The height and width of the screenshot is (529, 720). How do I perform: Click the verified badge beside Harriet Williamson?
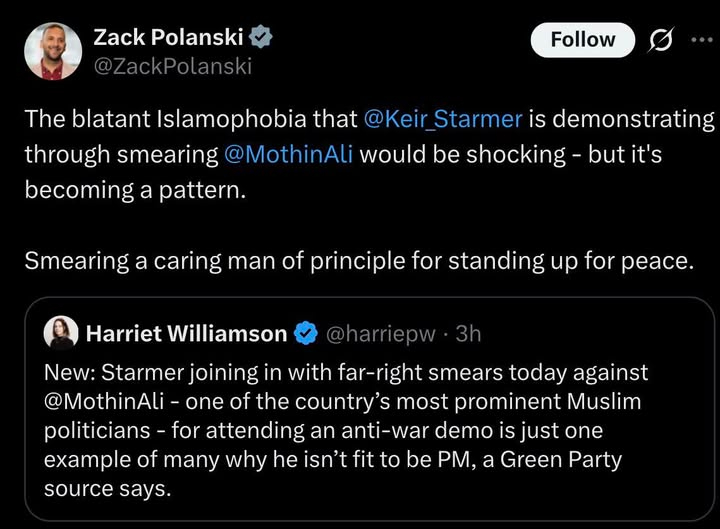(307, 333)
